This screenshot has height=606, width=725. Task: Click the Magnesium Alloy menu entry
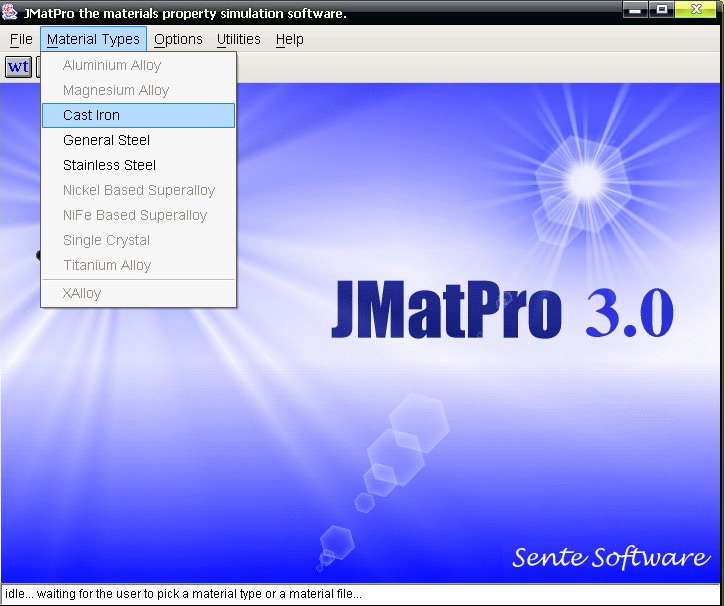point(138,90)
